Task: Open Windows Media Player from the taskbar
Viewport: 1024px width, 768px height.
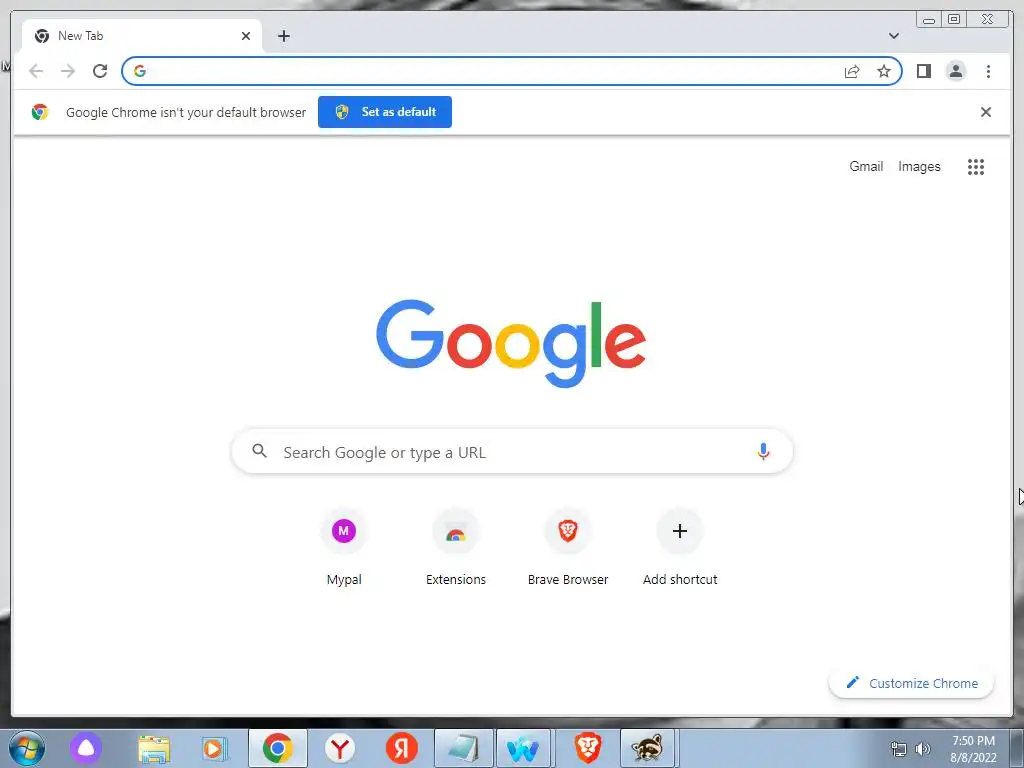Action: tap(214, 748)
